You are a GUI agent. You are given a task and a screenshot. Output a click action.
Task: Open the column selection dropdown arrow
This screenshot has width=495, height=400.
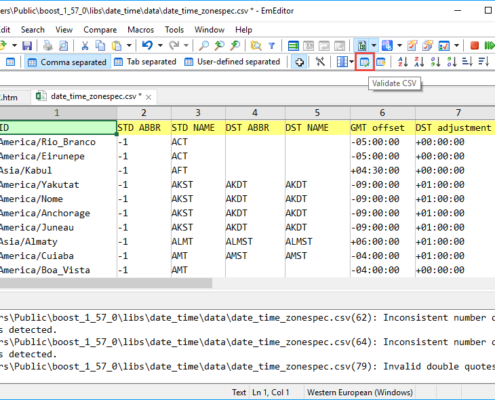[351, 62]
